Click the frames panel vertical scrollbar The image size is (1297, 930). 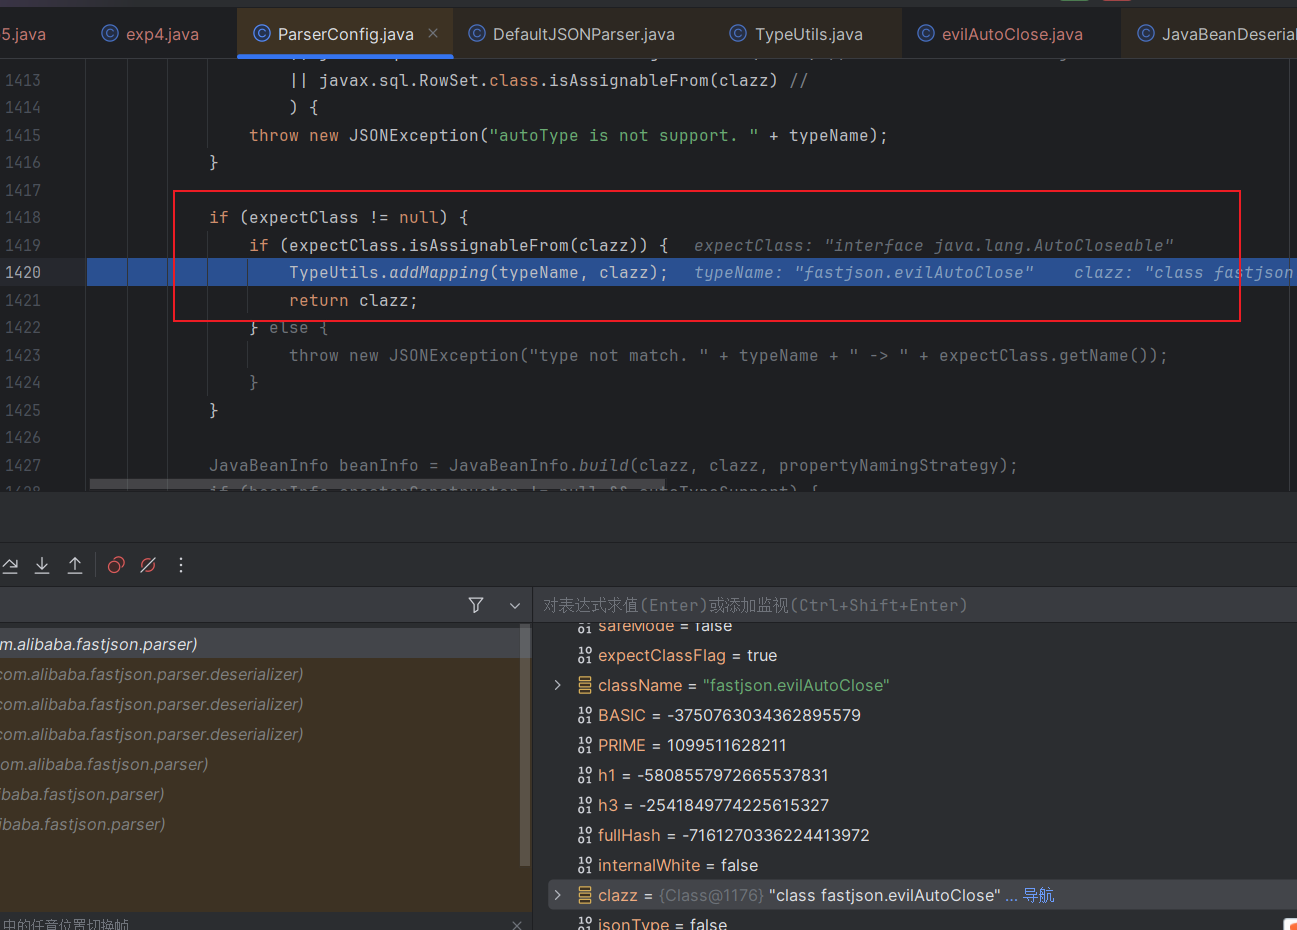click(525, 745)
